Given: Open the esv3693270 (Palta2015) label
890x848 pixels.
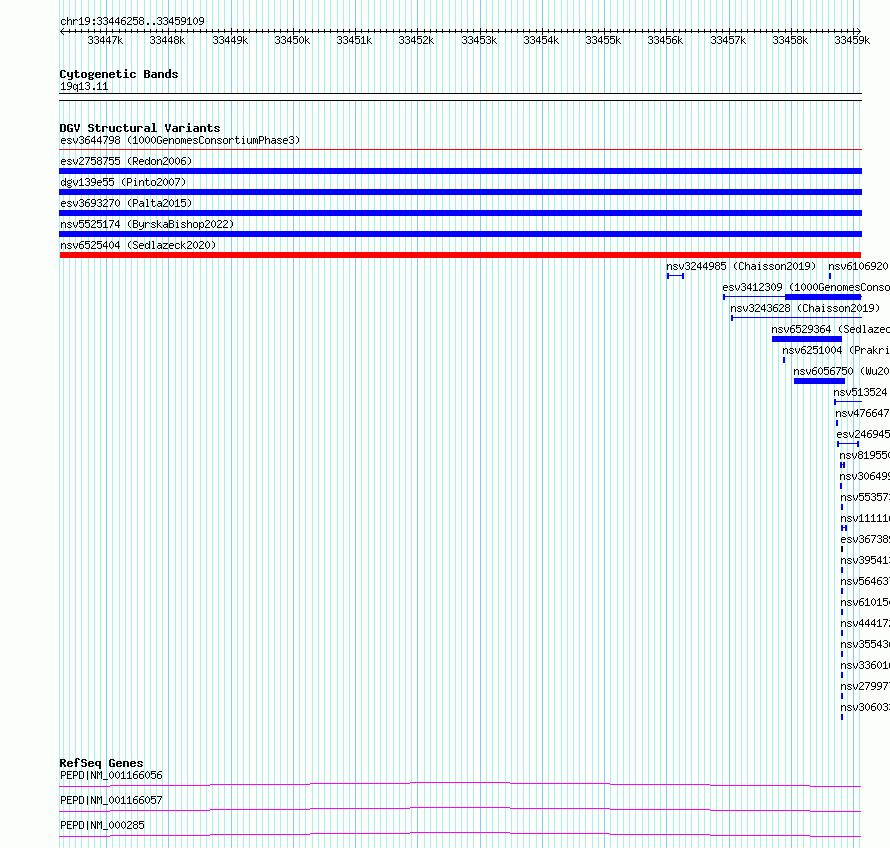Looking at the screenshot, I should pos(126,203).
